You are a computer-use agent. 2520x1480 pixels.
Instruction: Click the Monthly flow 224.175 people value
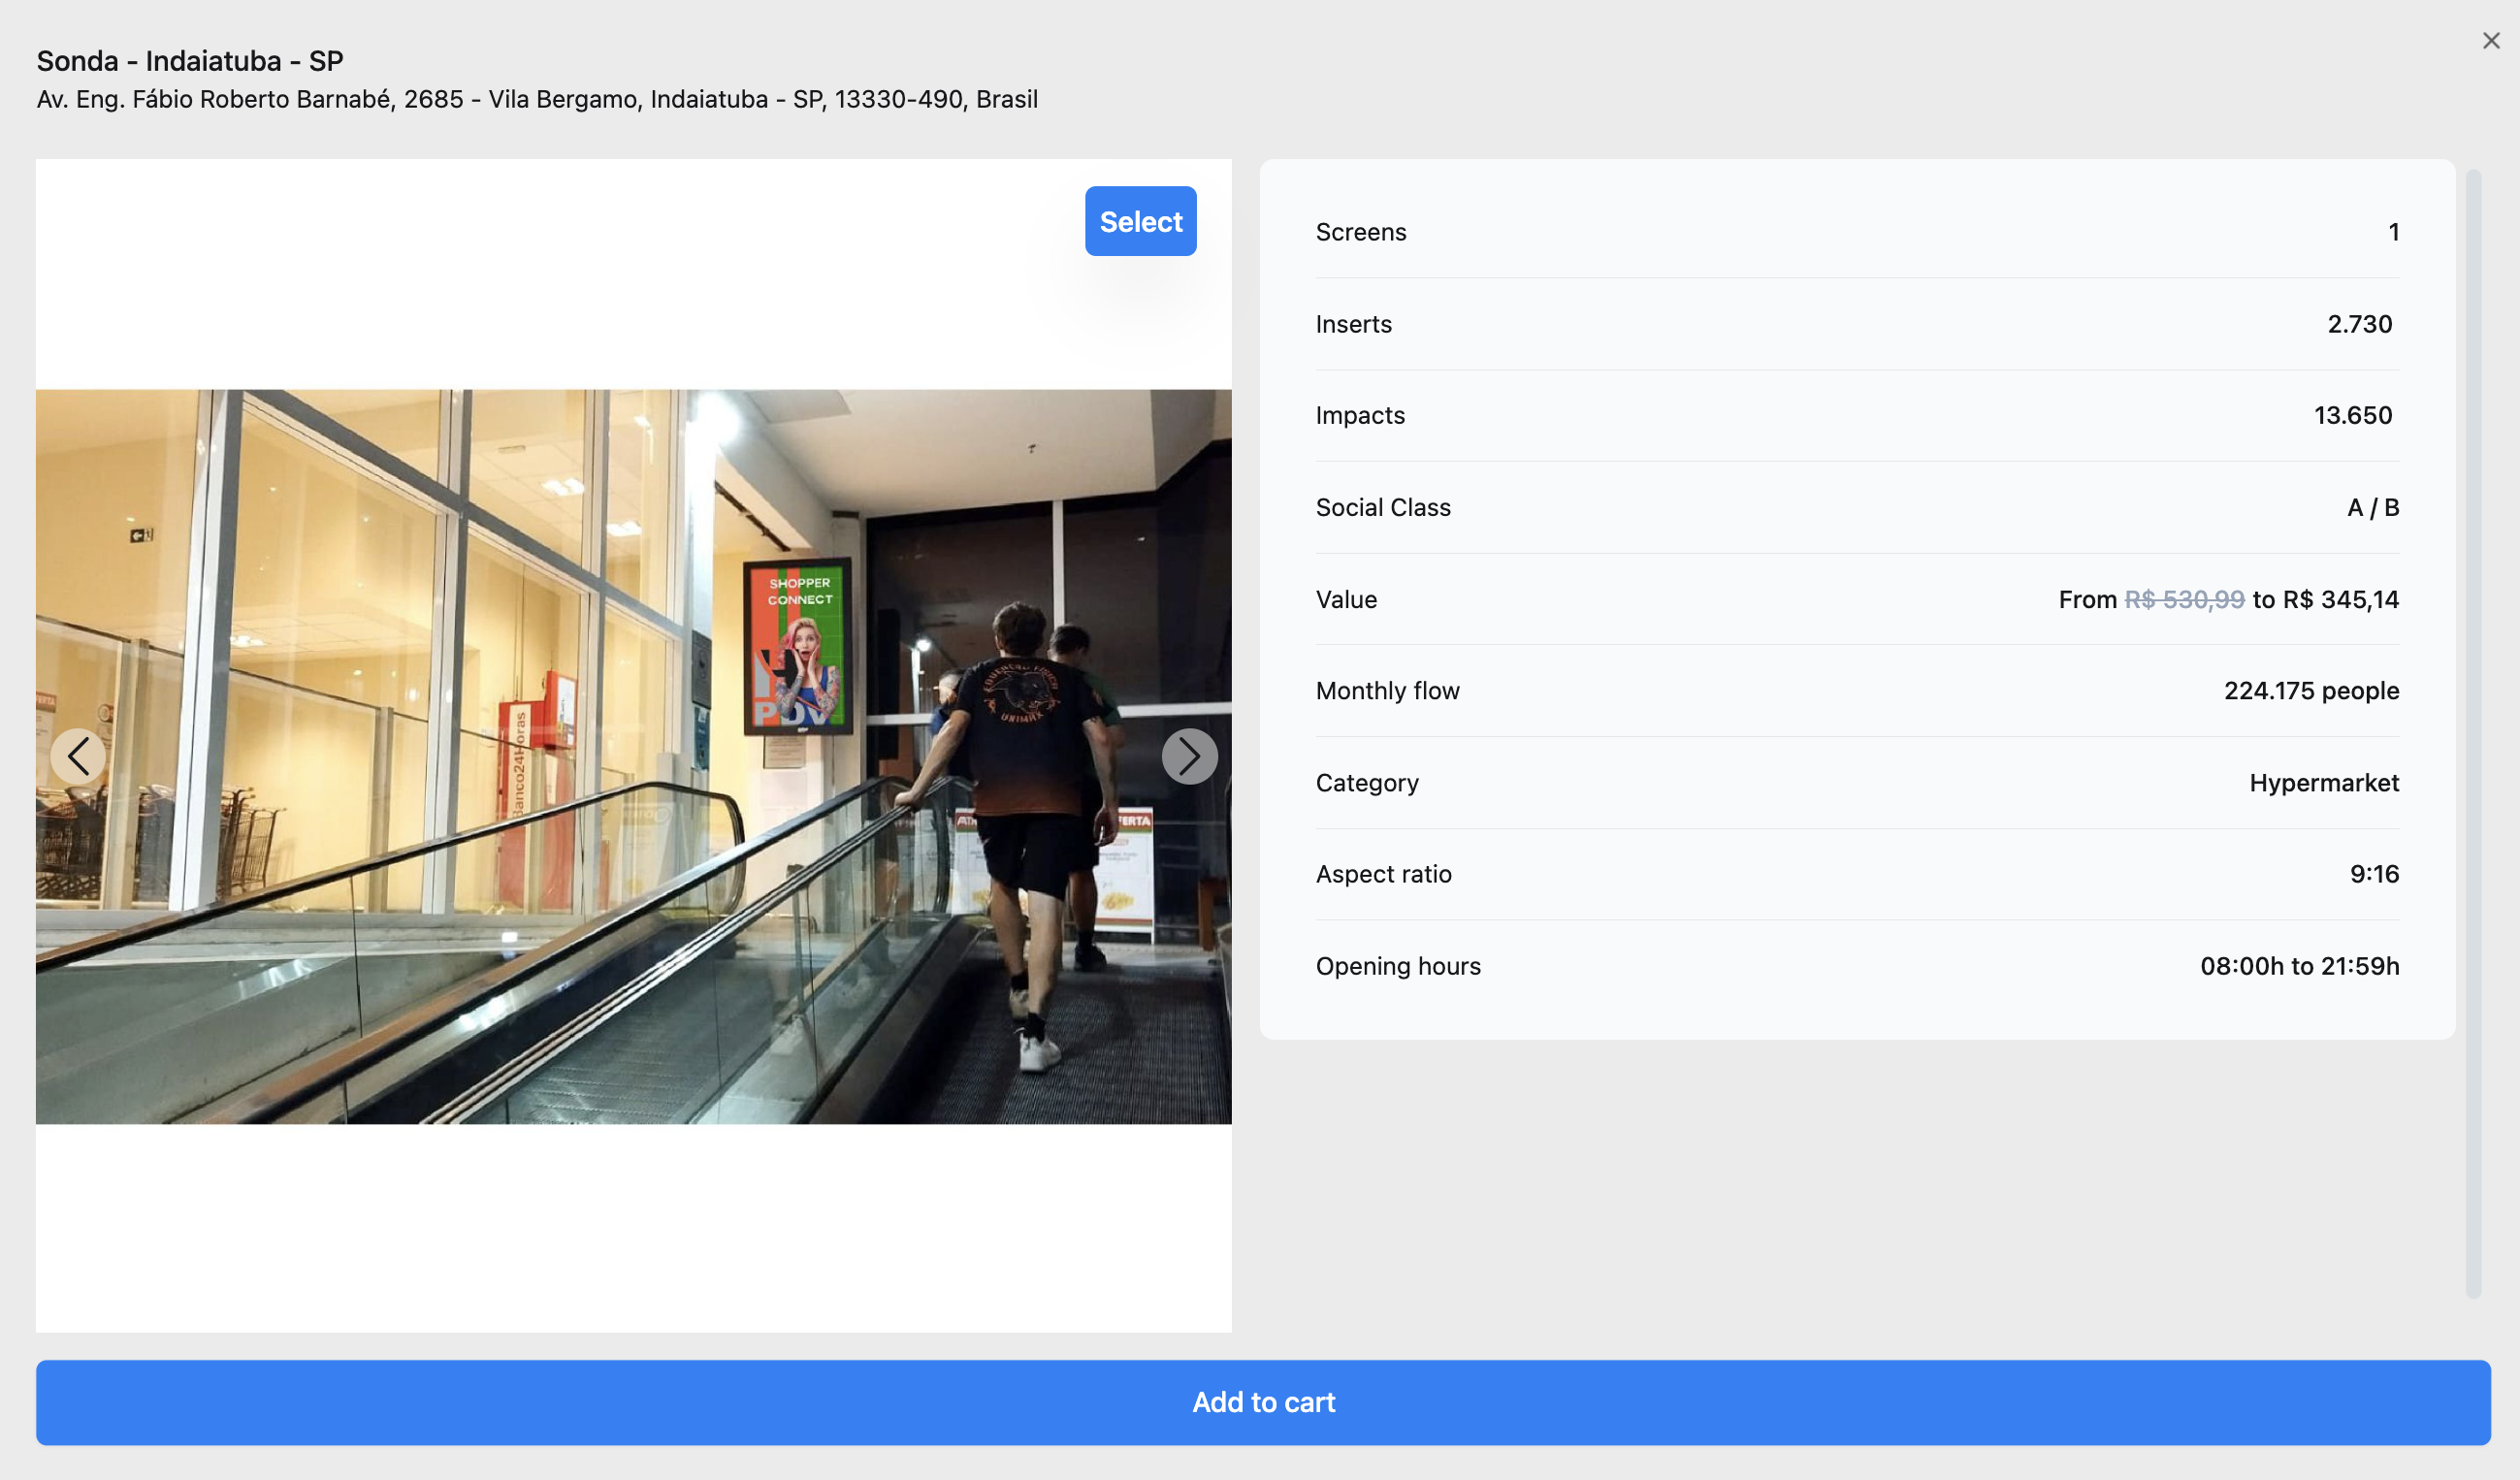[x=2310, y=691]
